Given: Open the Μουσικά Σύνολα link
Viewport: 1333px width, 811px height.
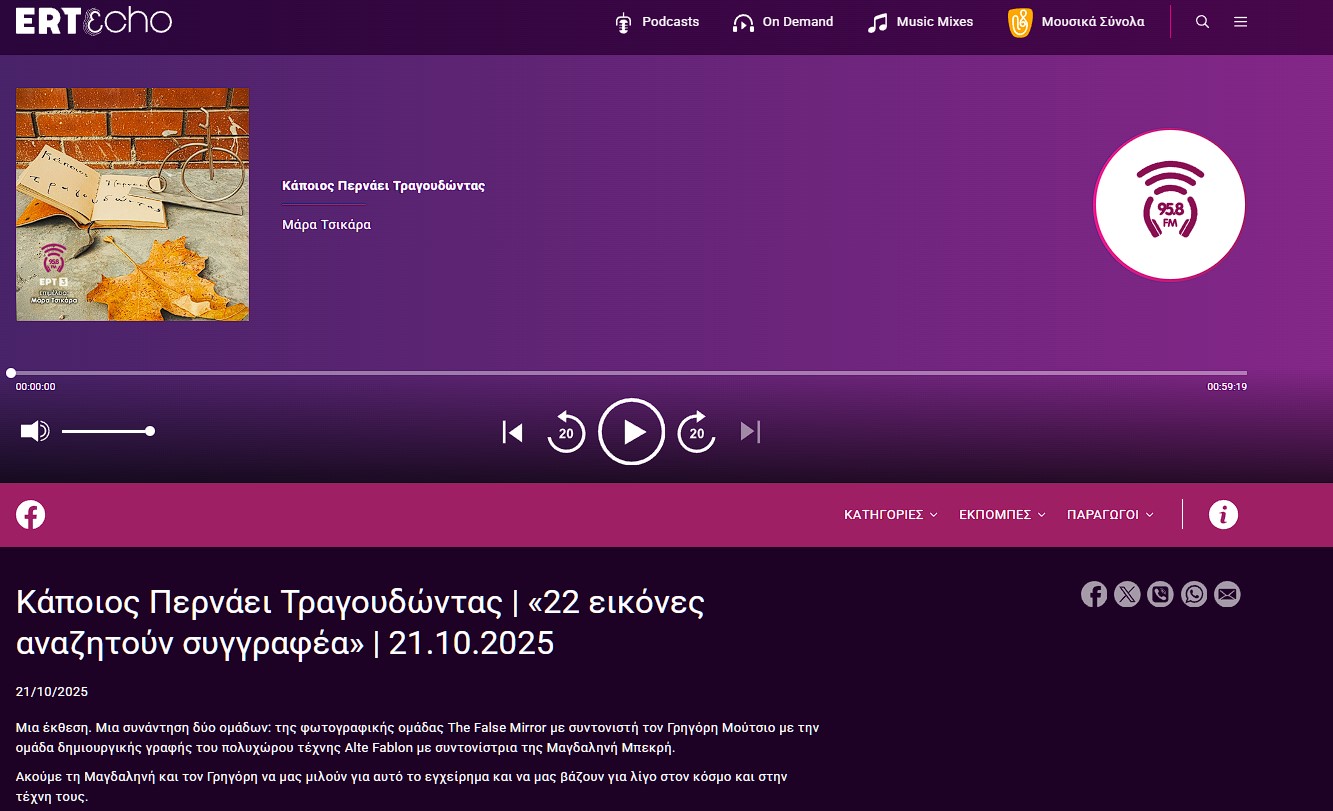Looking at the screenshot, I should click(1077, 22).
